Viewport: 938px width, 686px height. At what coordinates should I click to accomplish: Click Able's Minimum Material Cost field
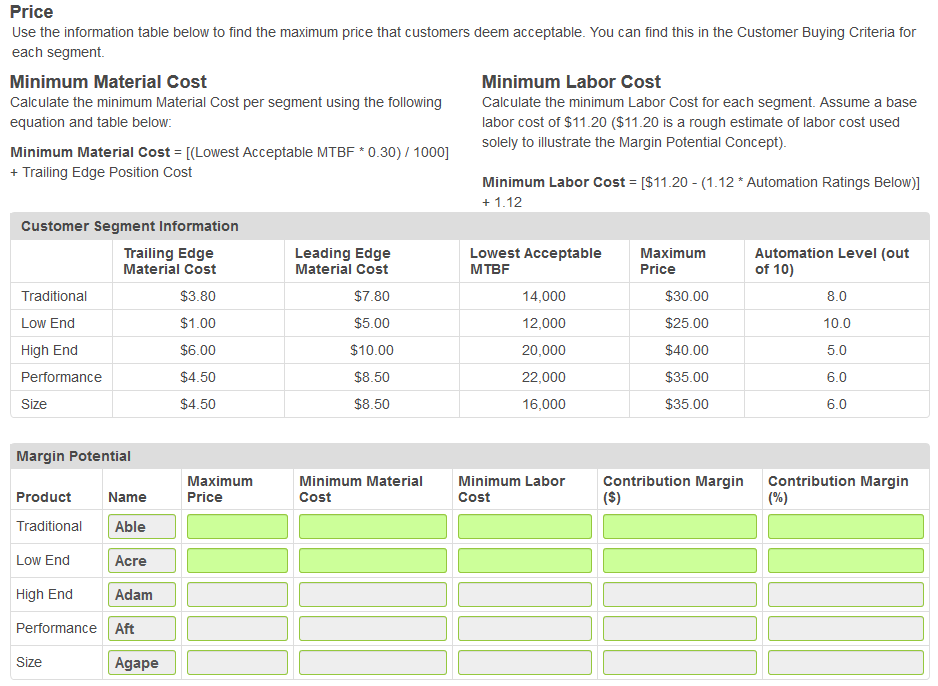pos(372,526)
